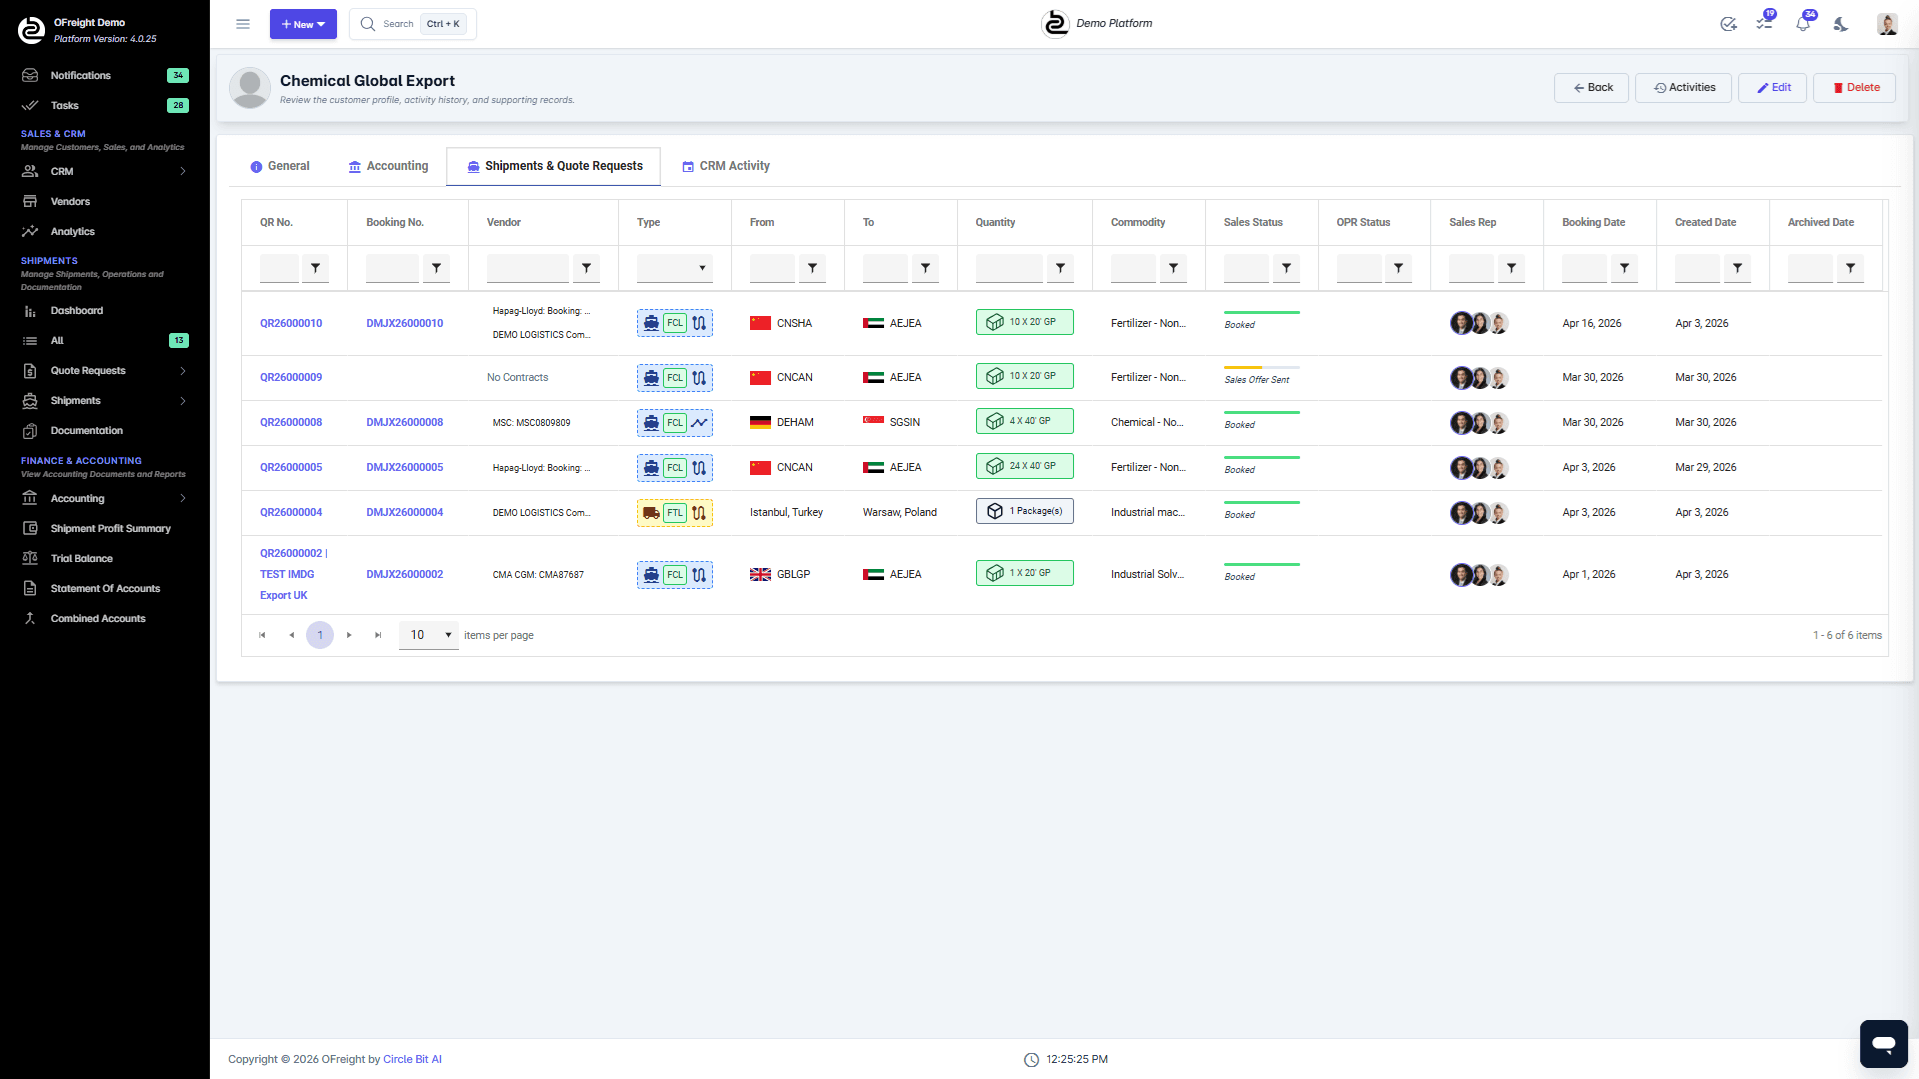Open the items per page dropdown showing 10

pos(428,634)
